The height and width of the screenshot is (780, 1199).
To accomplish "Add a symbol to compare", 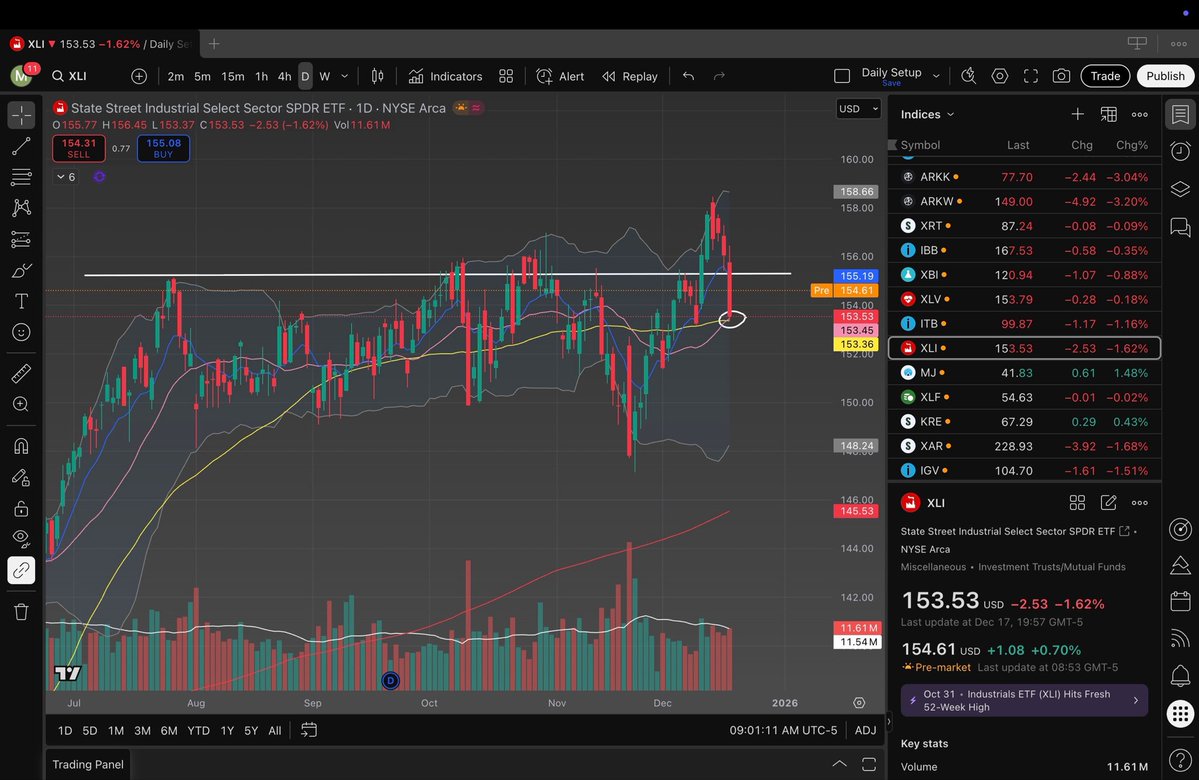I will 138,76.
